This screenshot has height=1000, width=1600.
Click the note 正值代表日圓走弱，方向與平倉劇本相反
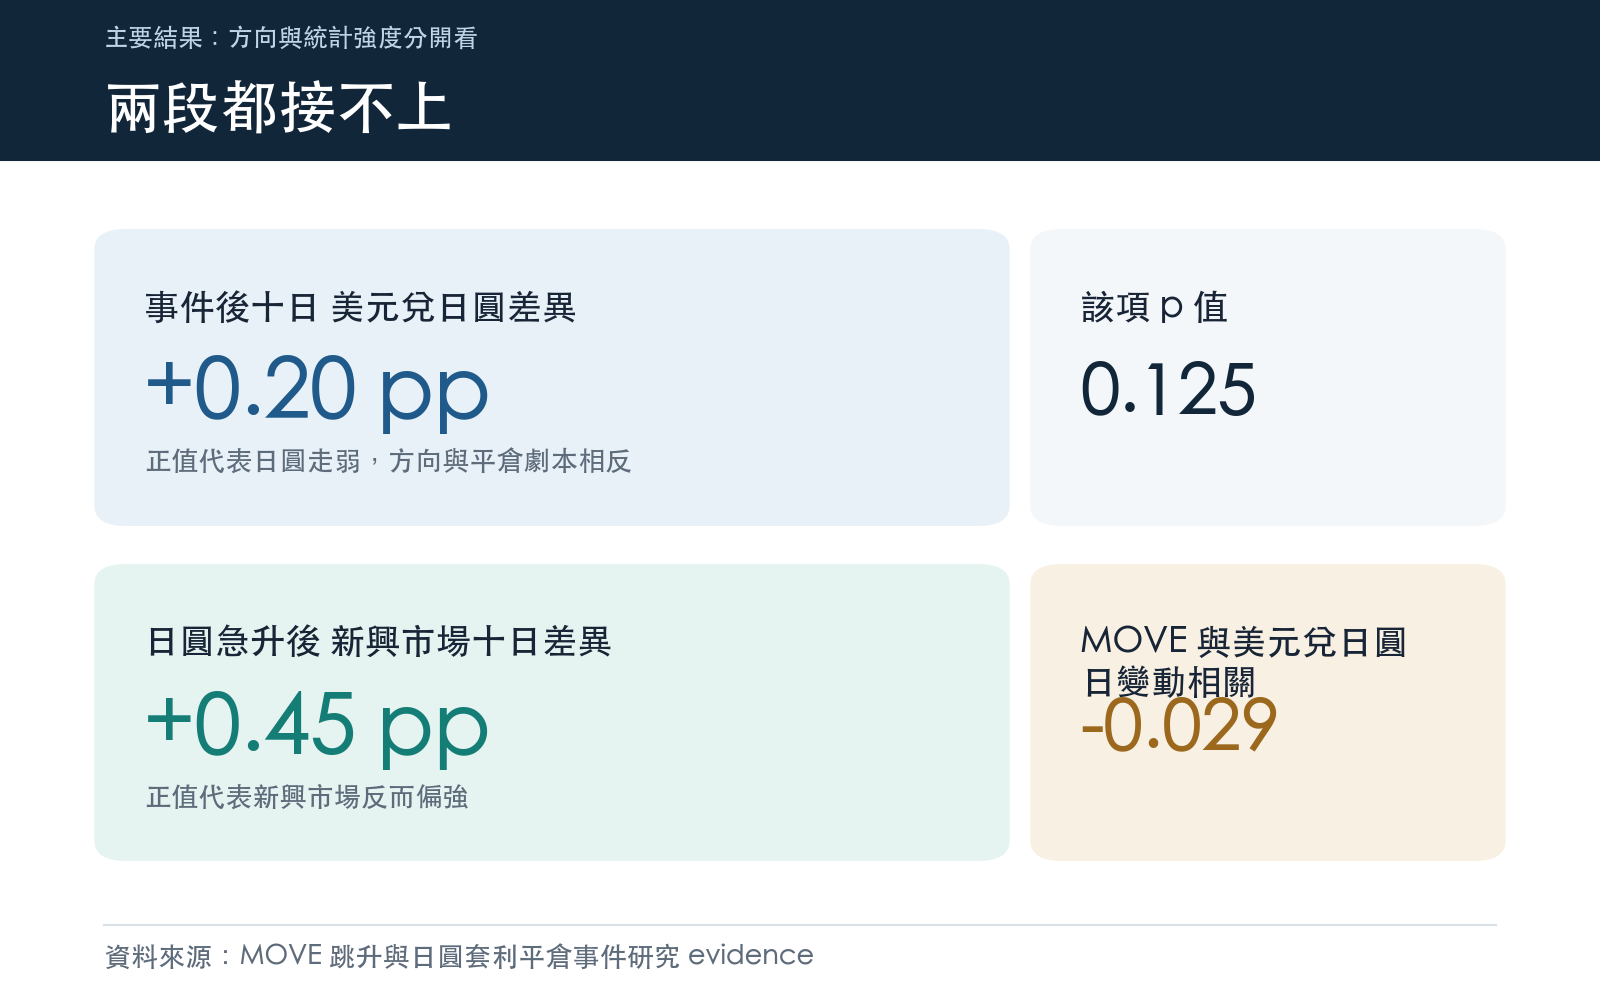click(388, 461)
